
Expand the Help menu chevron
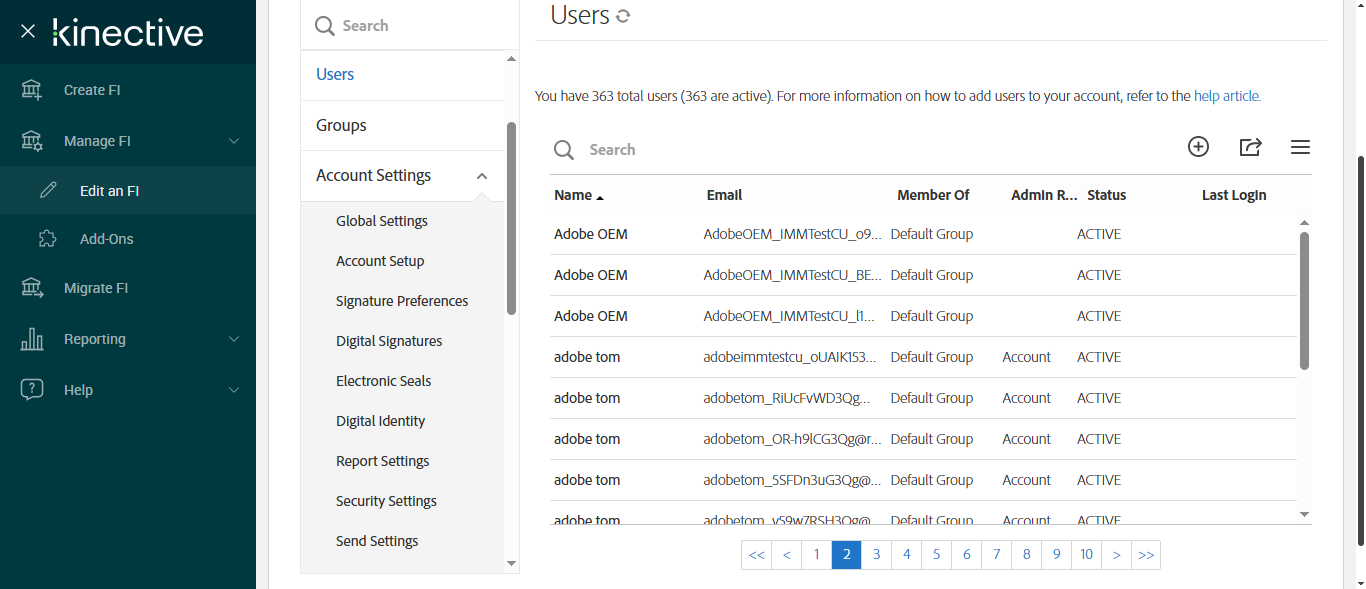(234, 390)
